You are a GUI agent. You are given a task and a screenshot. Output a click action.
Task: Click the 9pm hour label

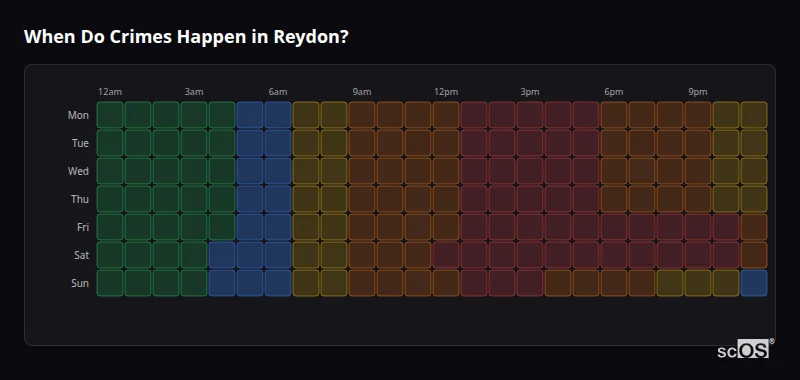click(697, 92)
